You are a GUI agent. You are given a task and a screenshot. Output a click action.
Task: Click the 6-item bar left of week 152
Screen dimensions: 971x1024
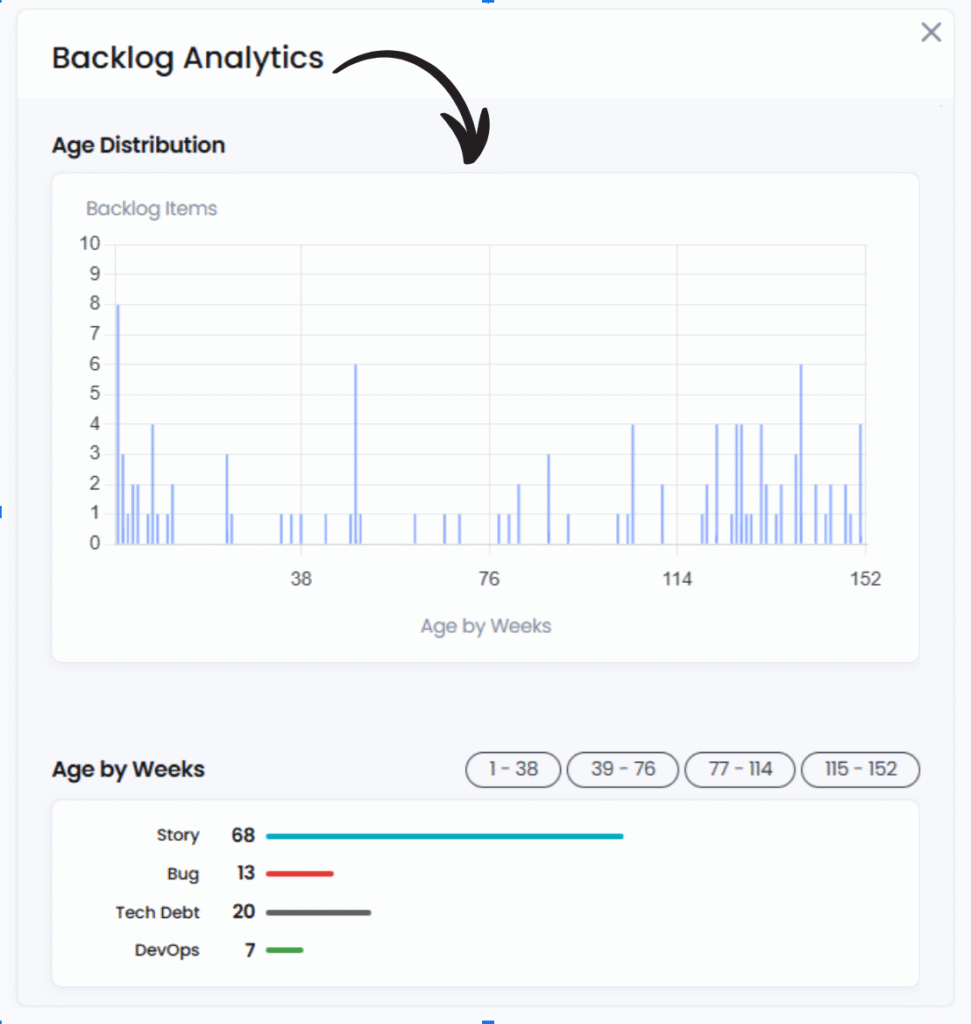click(x=801, y=455)
